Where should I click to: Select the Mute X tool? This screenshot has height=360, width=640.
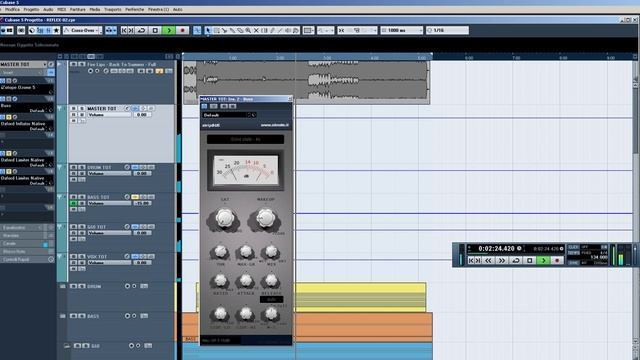coord(256,30)
